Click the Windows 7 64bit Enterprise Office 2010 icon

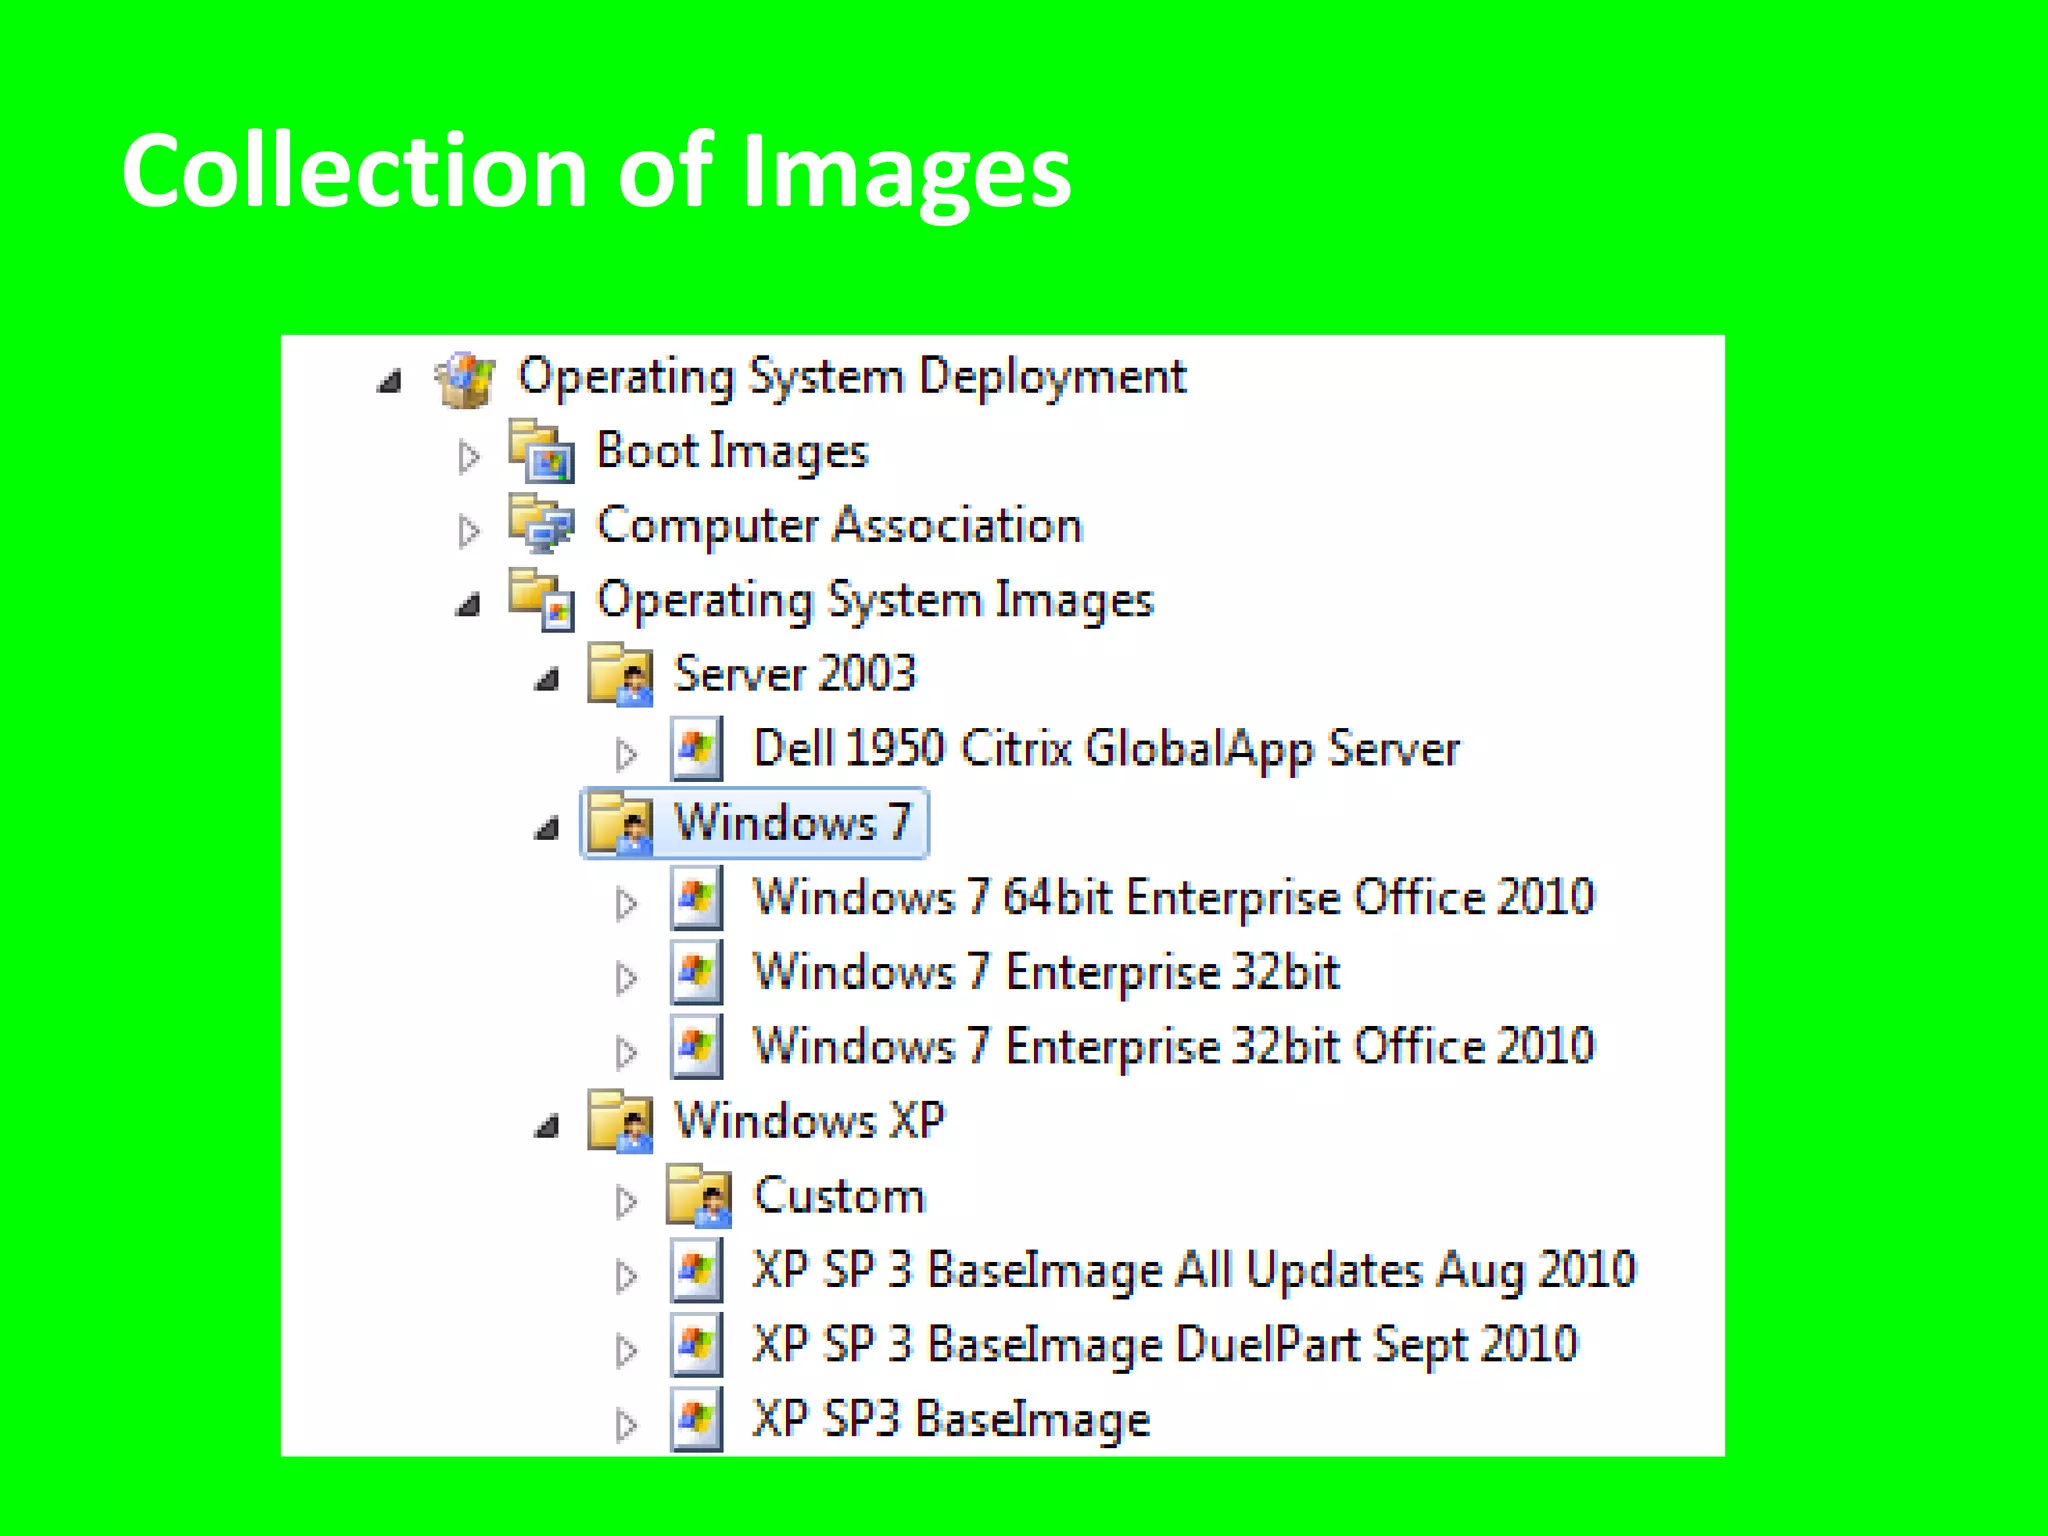tap(697, 898)
